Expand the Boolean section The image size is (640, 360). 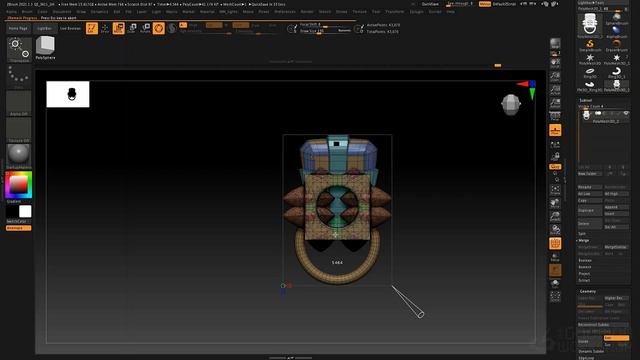(585, 260)
